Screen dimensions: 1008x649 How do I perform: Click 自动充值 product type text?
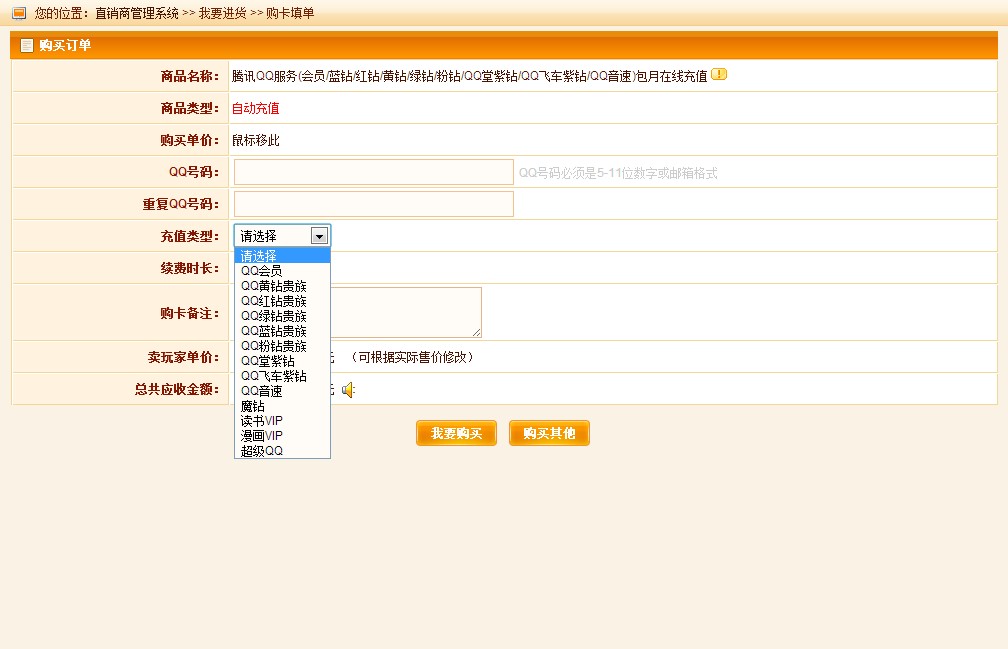point(256,108)
